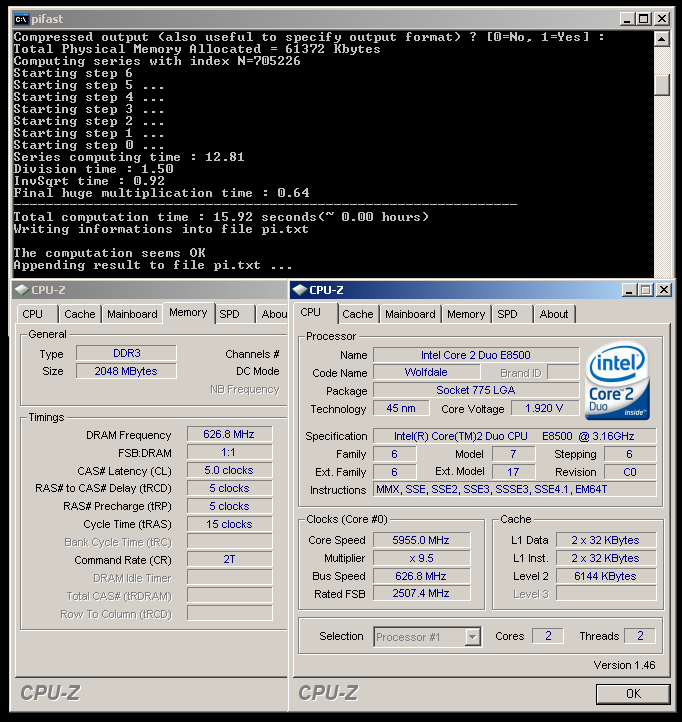The height and width of the screenshot is (722, 682).
Task: Close the front CPU-Z window
Action: [x=664, y=290]
